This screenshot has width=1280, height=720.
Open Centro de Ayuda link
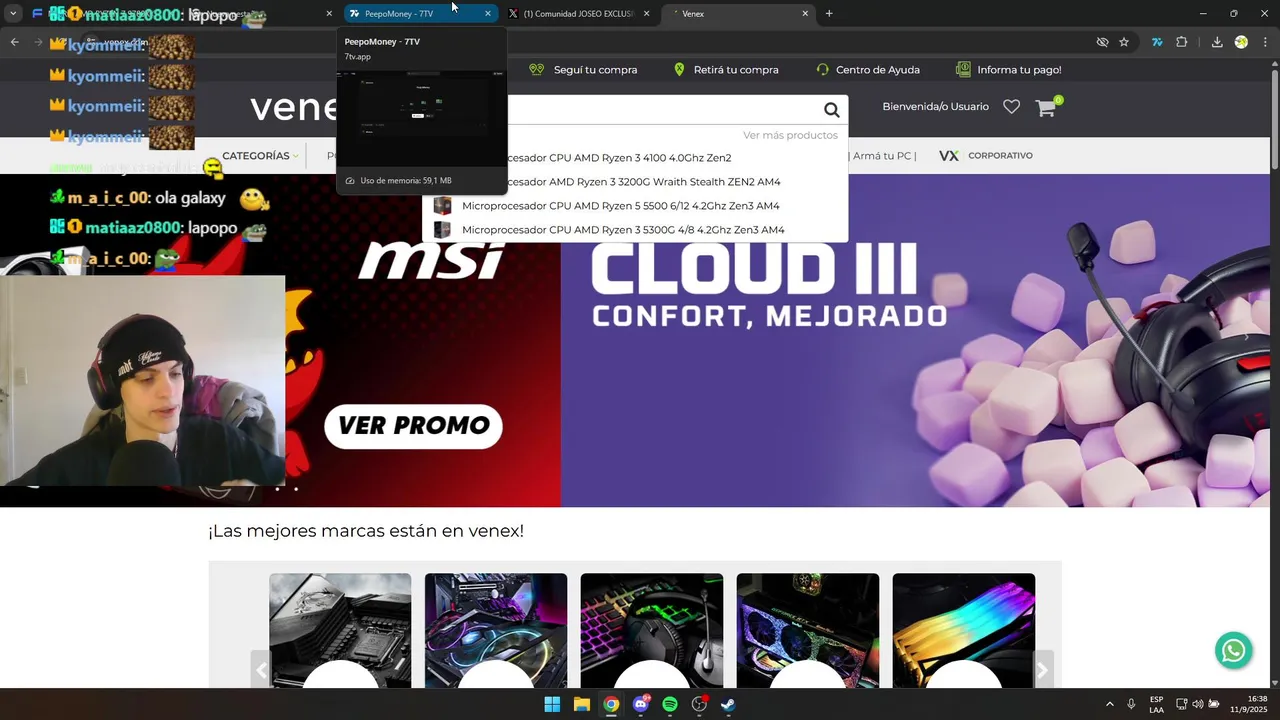click(867, 70)
